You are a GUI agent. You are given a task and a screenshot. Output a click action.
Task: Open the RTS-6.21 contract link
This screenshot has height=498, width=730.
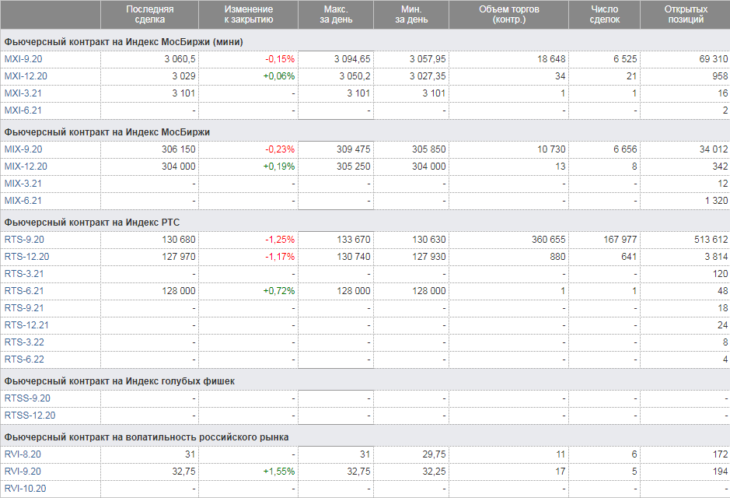click(24, 291)
